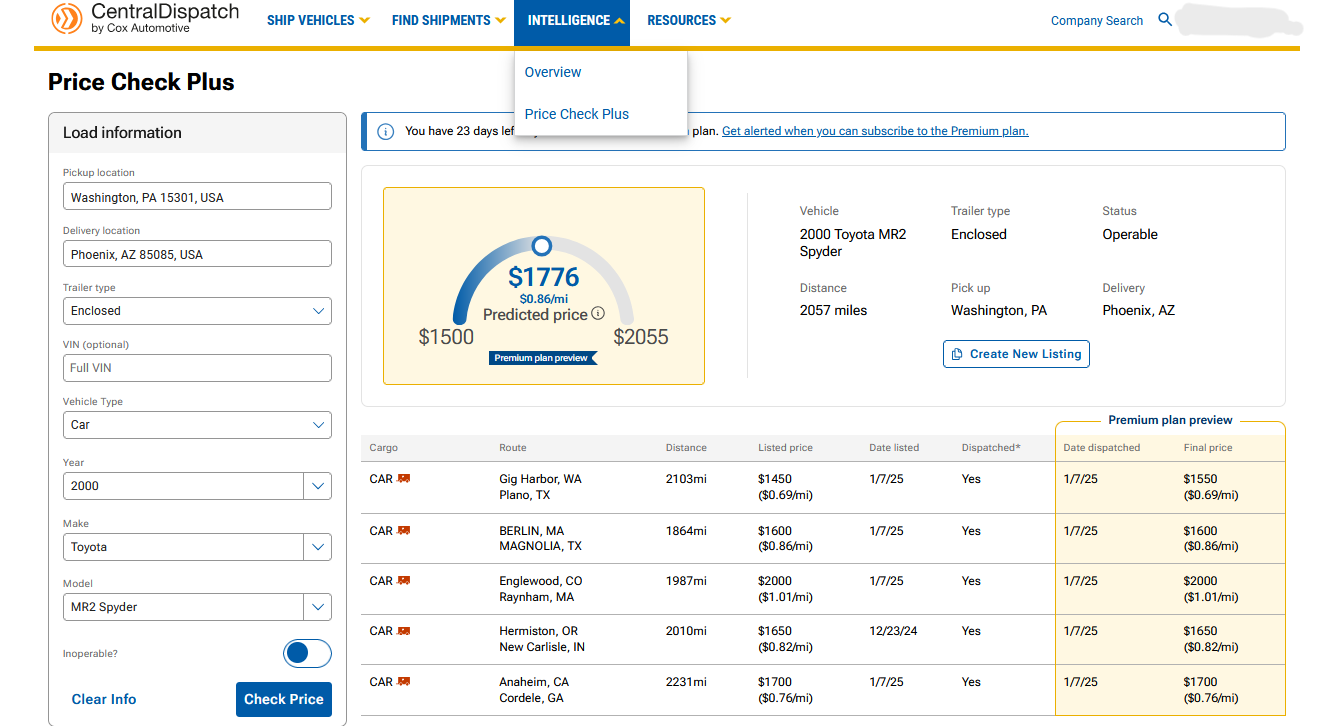The image size is (1338, 726).
Task: Click the Distance column header
Action: [686, 448]
